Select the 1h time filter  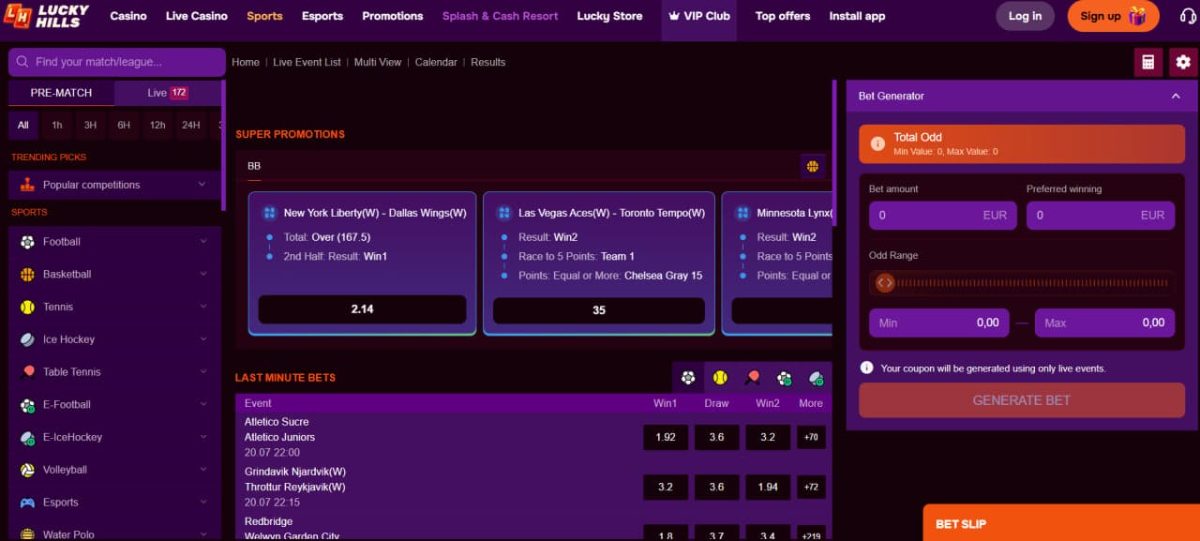[x=57, y=125]
